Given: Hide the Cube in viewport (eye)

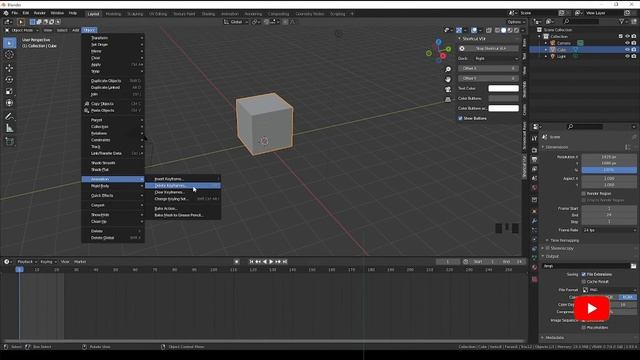Looking at the screenshot, I should pyautogui.click(x=627, y=49).
